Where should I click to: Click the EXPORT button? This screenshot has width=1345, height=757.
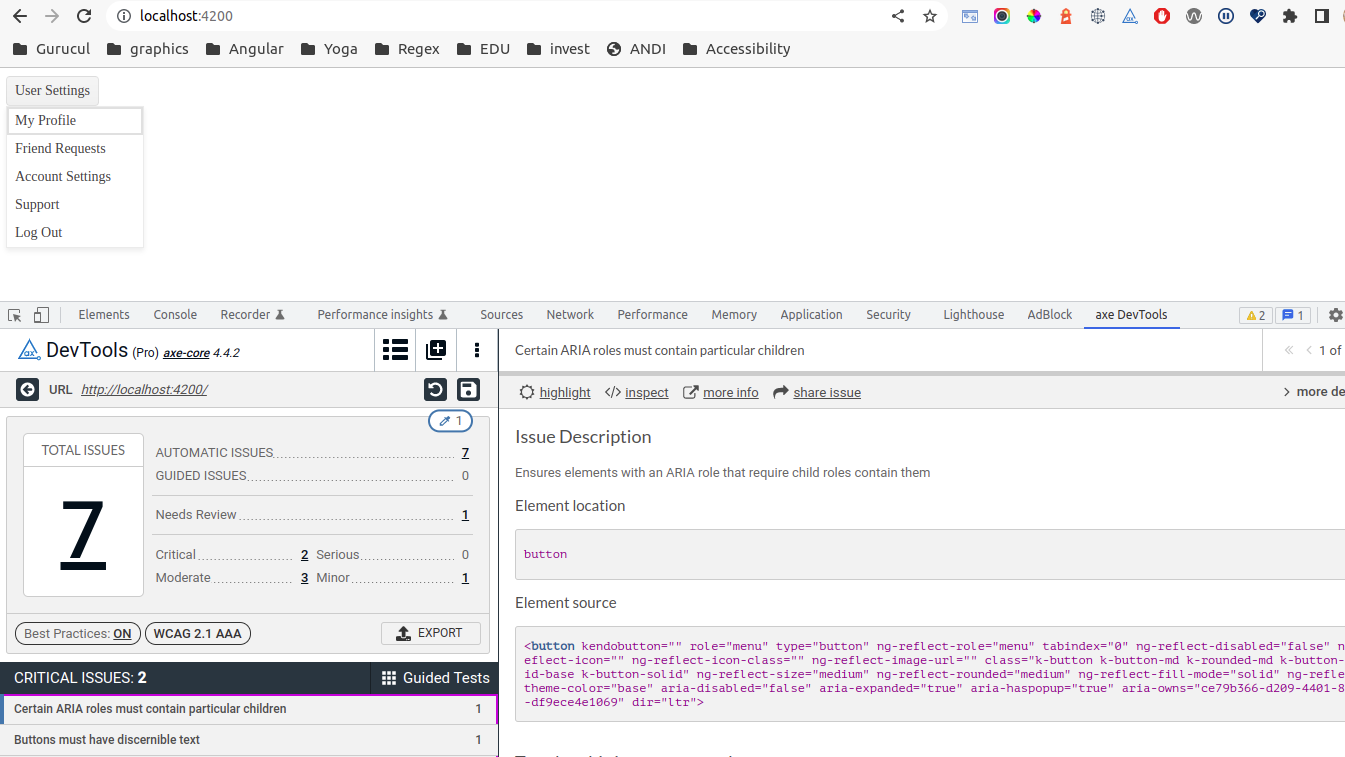pos(431,633)
